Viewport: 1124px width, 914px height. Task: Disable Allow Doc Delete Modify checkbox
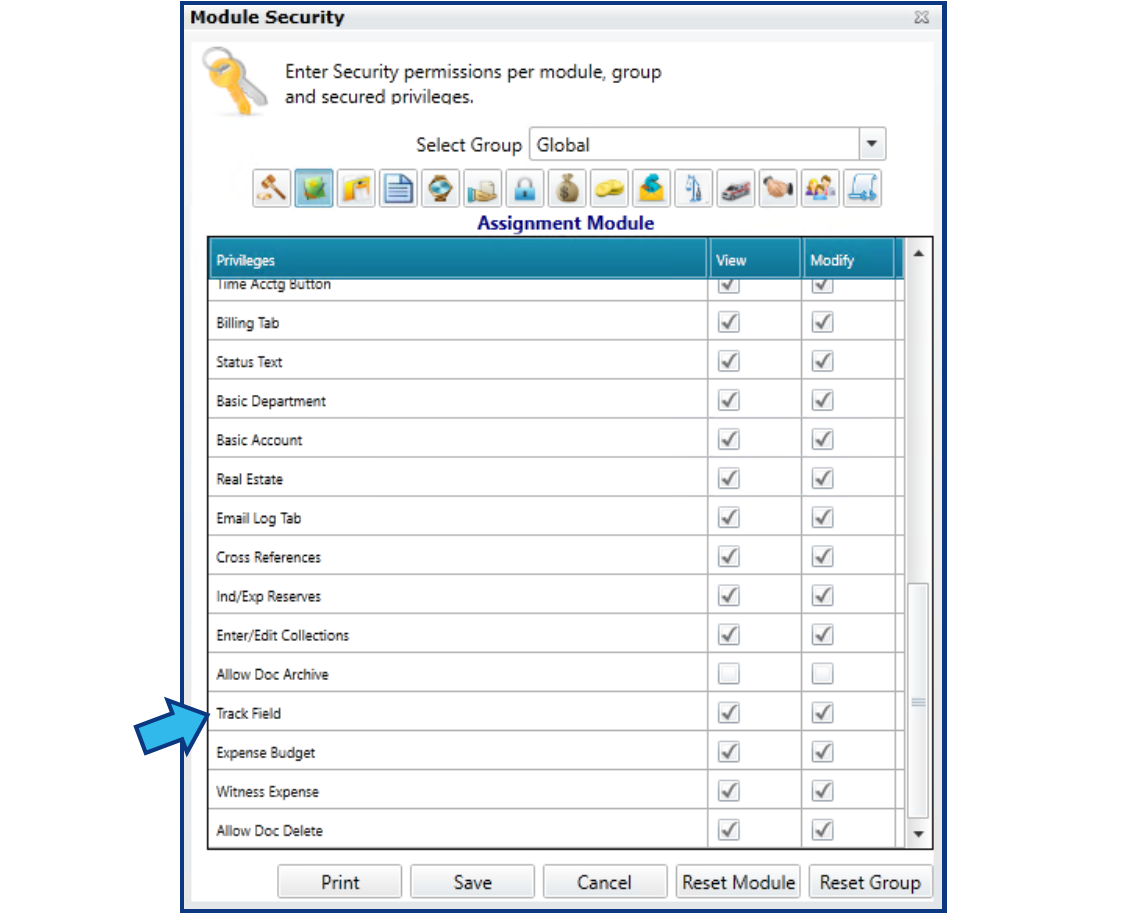click(x=822, y=830)
